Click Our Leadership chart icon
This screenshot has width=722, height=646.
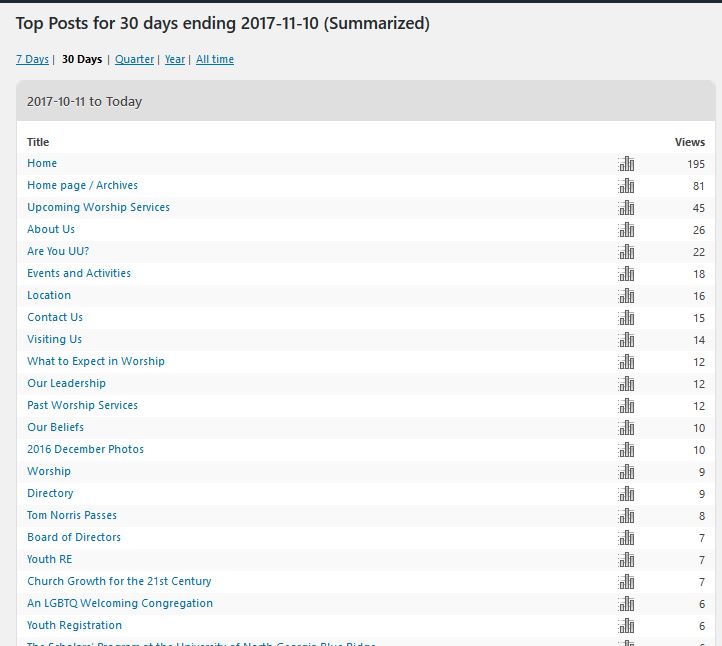(x=626, y=384)
